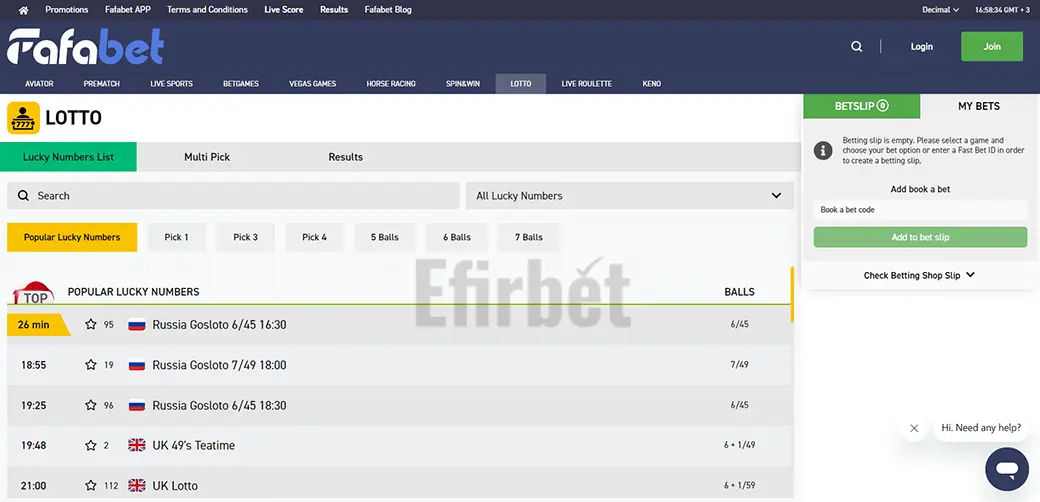
Task: Click Russian flag beside Gosloto 6/45 16:30
Action: coord(137,325)
